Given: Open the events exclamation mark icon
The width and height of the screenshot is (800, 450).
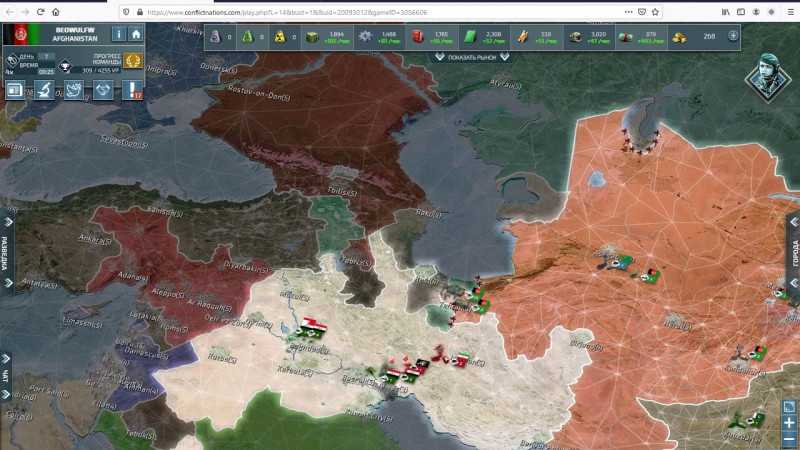Looking at the screenshot, I should [x=133, y=90].
